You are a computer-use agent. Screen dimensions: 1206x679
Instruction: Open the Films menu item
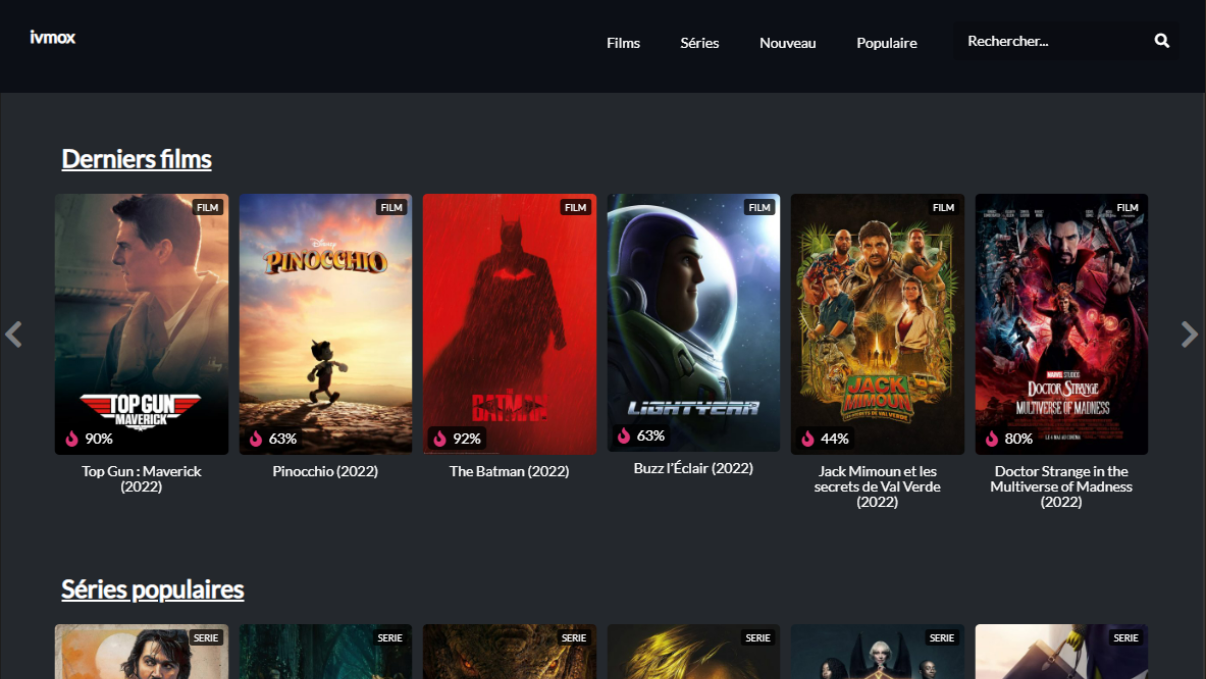pos(623,43)
